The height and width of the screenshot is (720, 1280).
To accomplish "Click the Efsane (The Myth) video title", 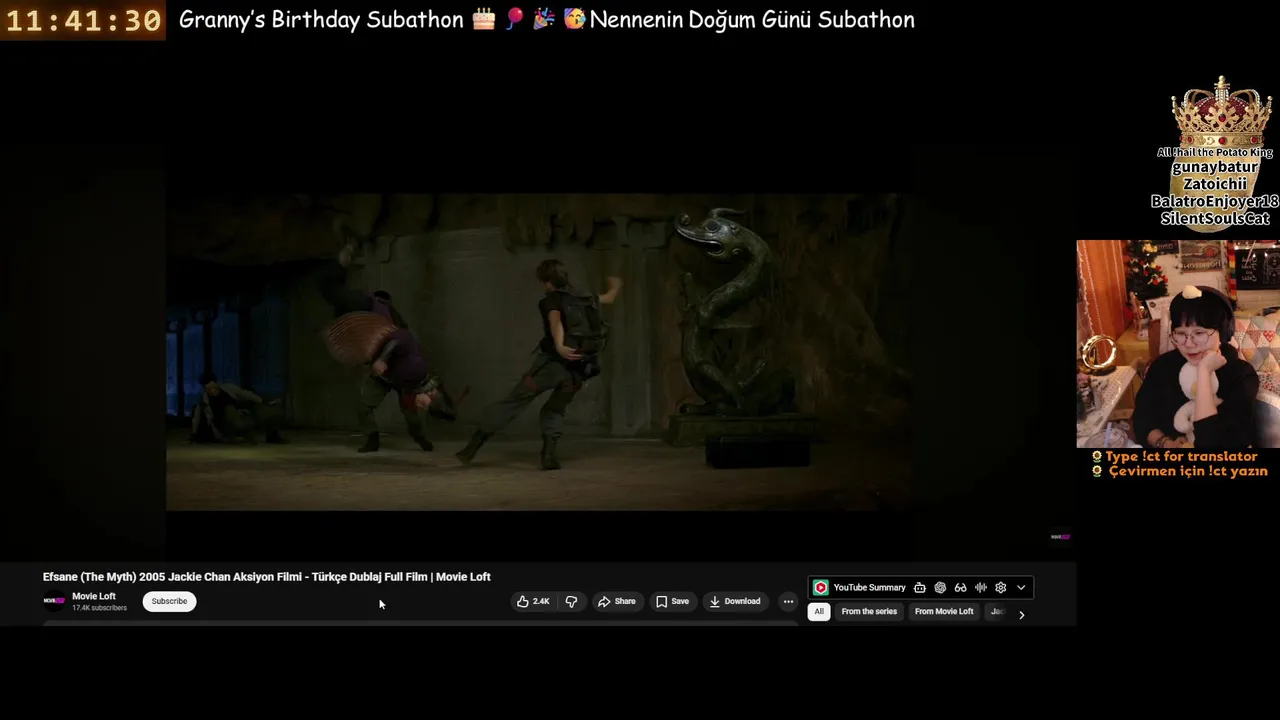I will tap(266, 577).
